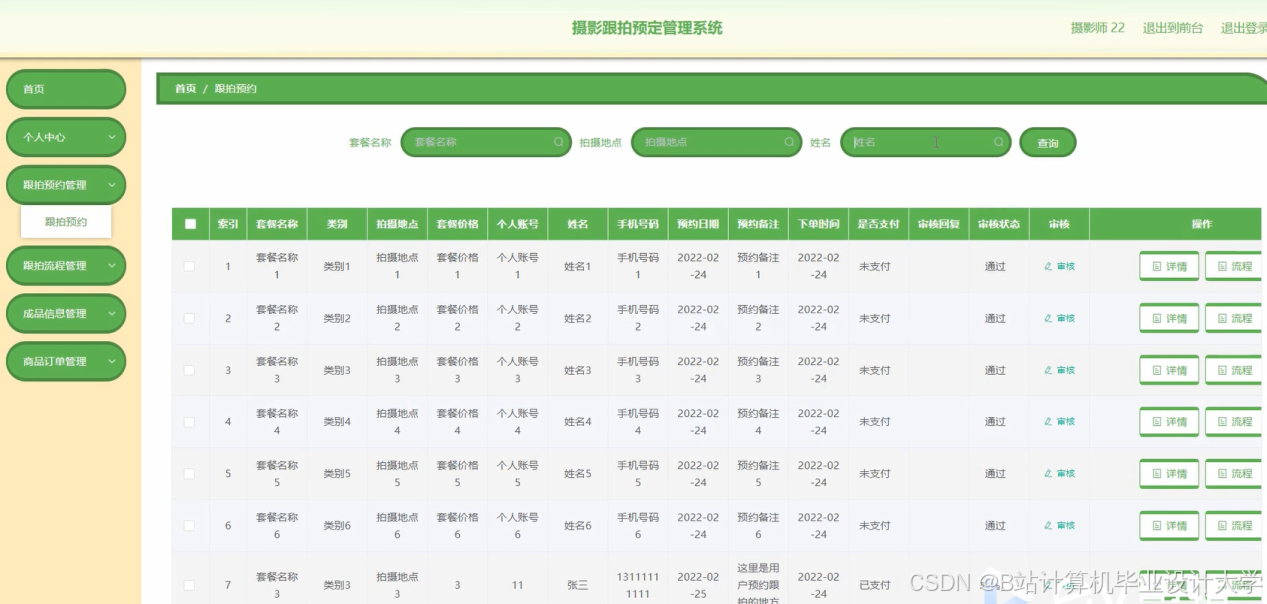Focus the 套餐名称 search input
Image resolution: width=1267 pixels, height=604 pixels.
[x=485, y=143]
